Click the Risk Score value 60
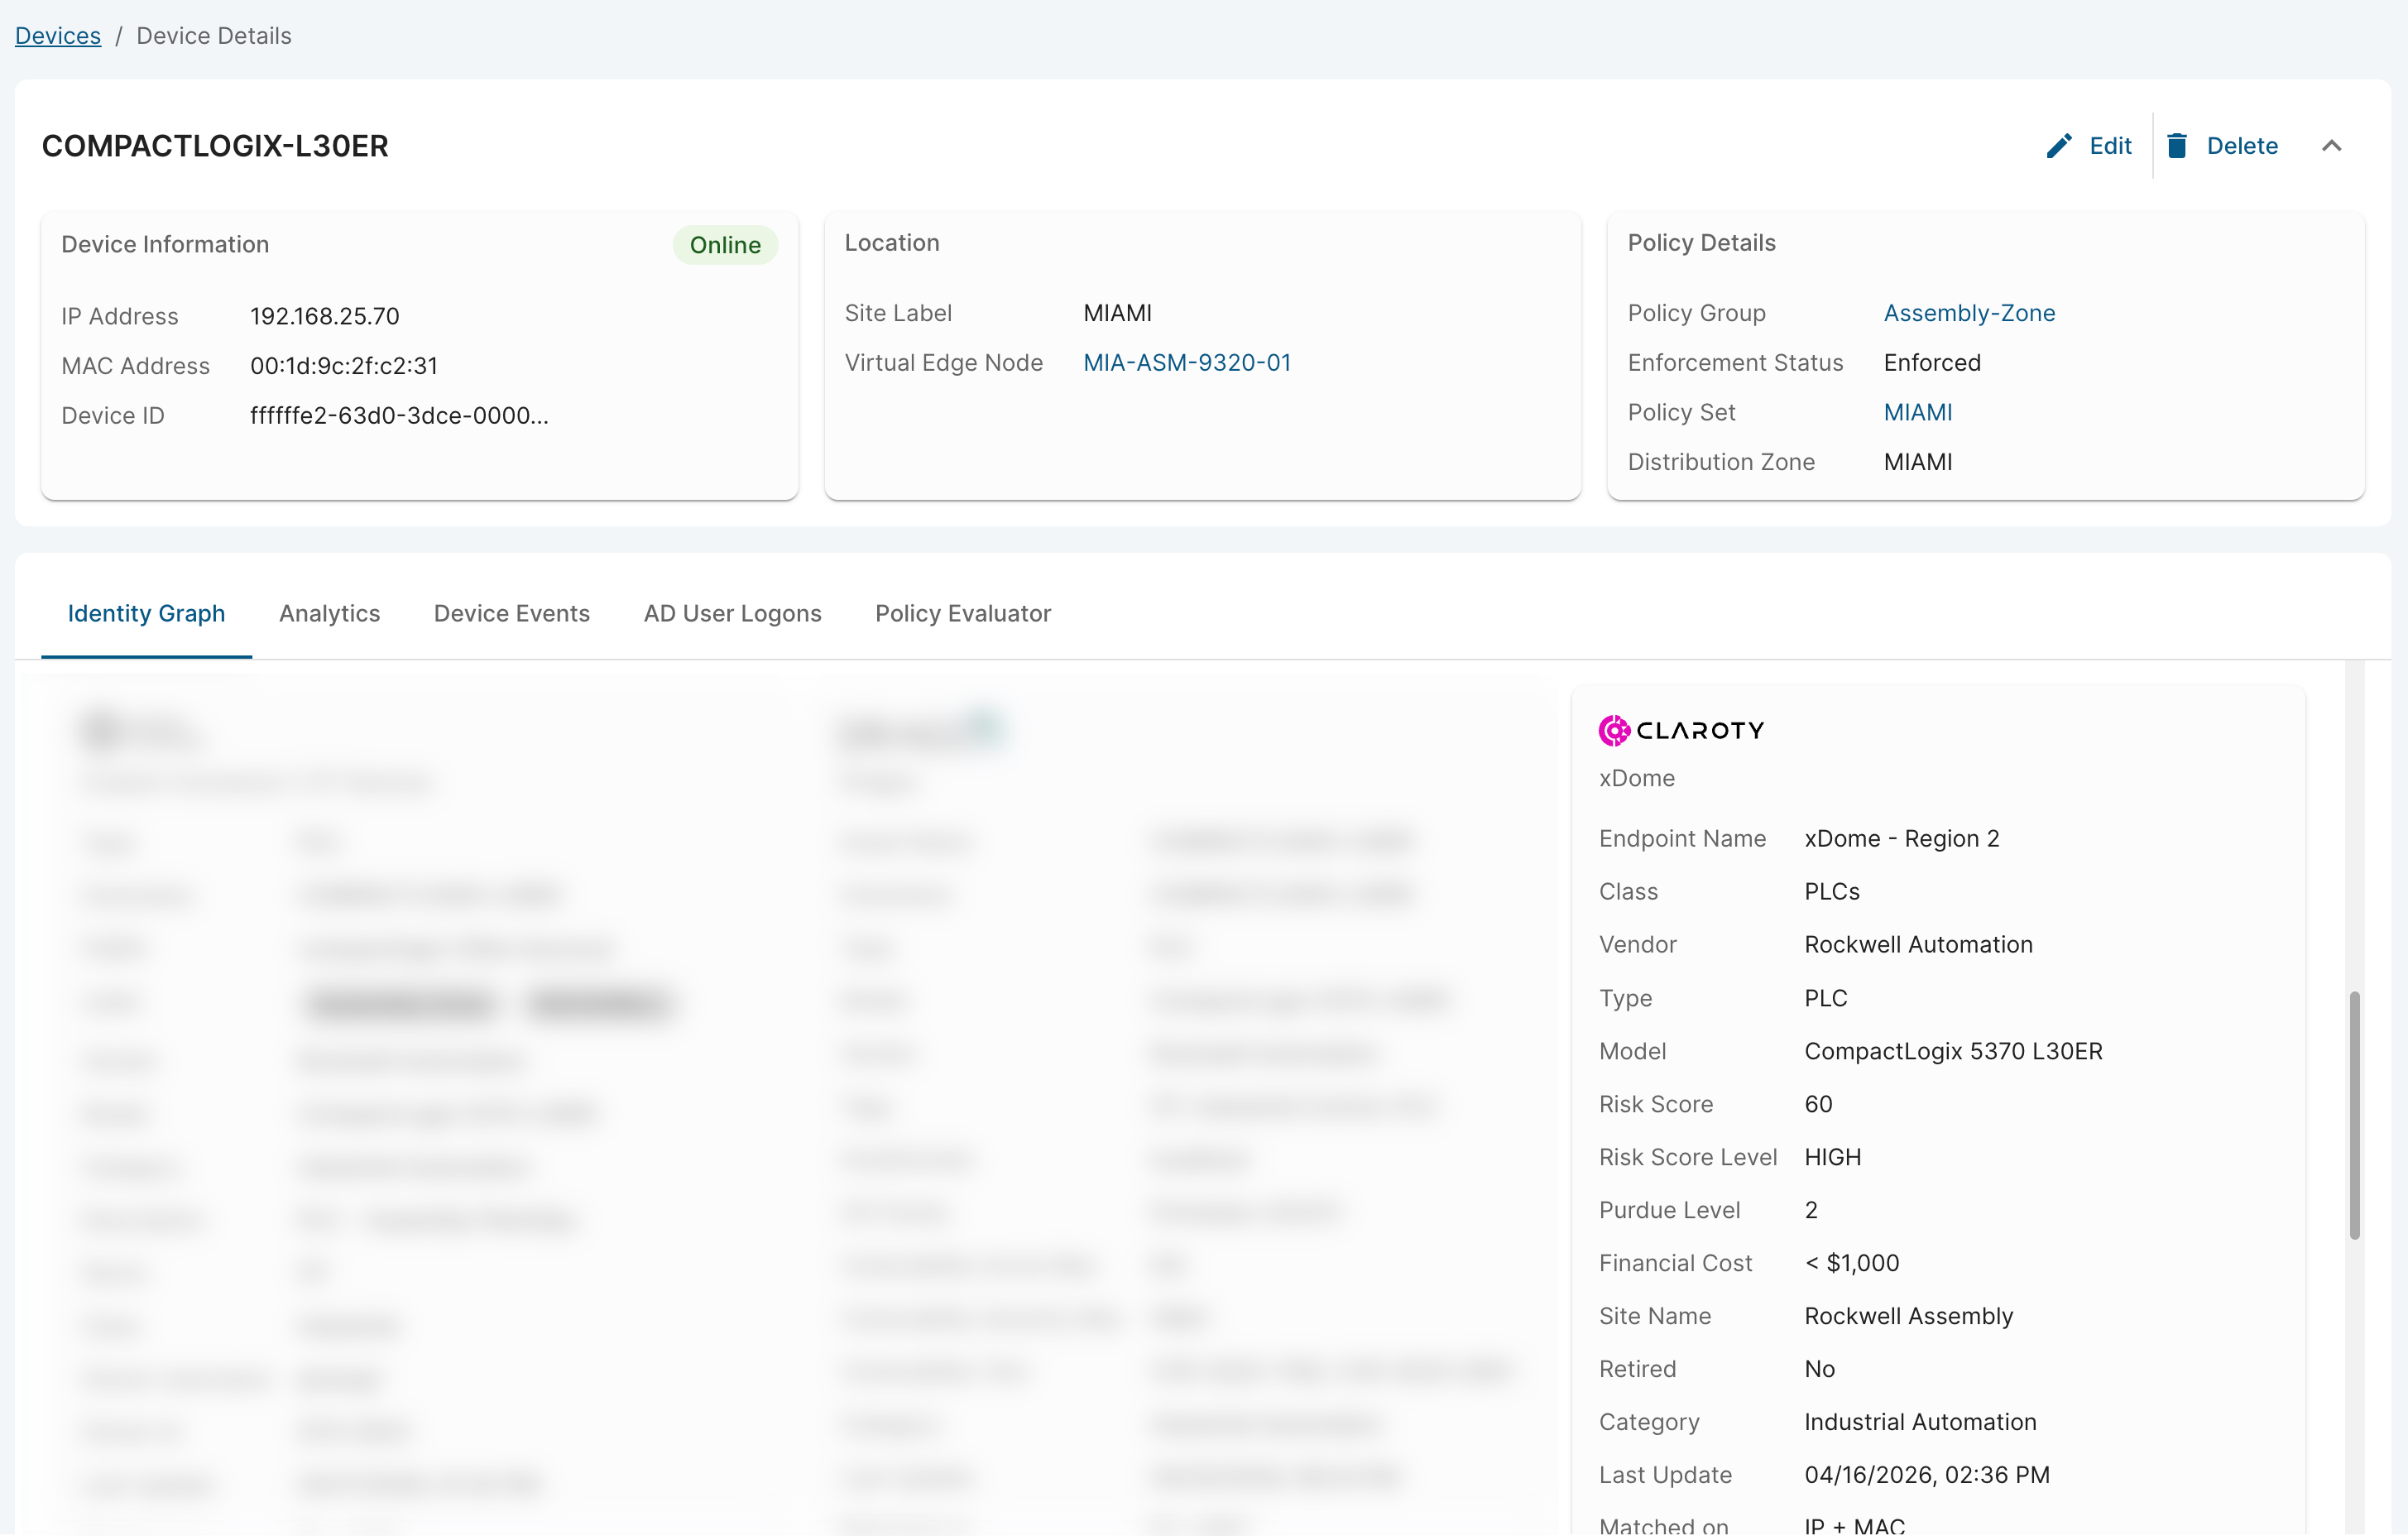Viewport: 2408px width, 1536px height. [x=1818, y=1104]
